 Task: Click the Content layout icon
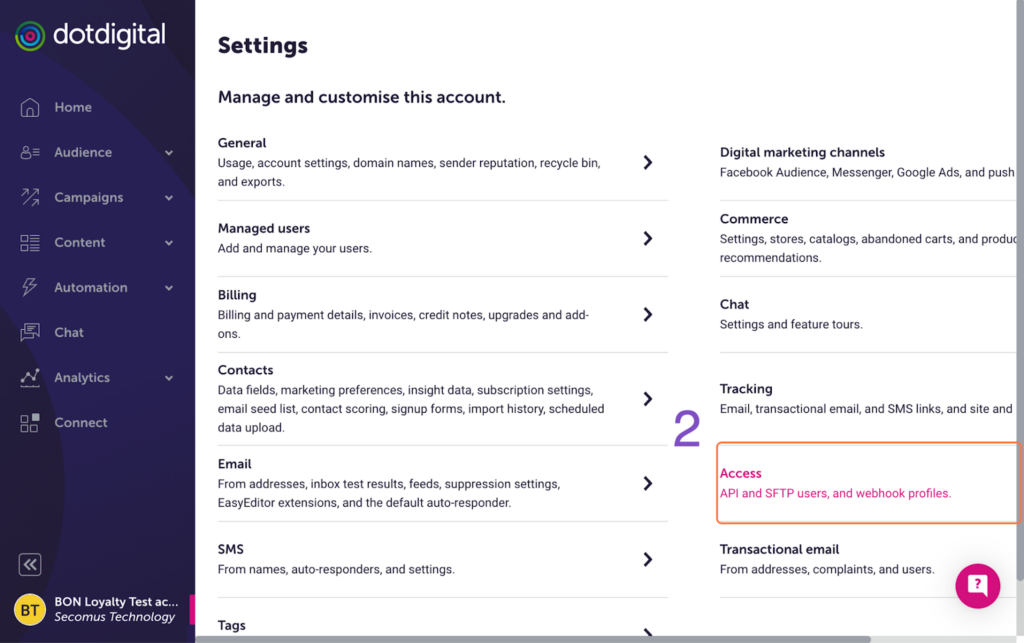(30, 242)
